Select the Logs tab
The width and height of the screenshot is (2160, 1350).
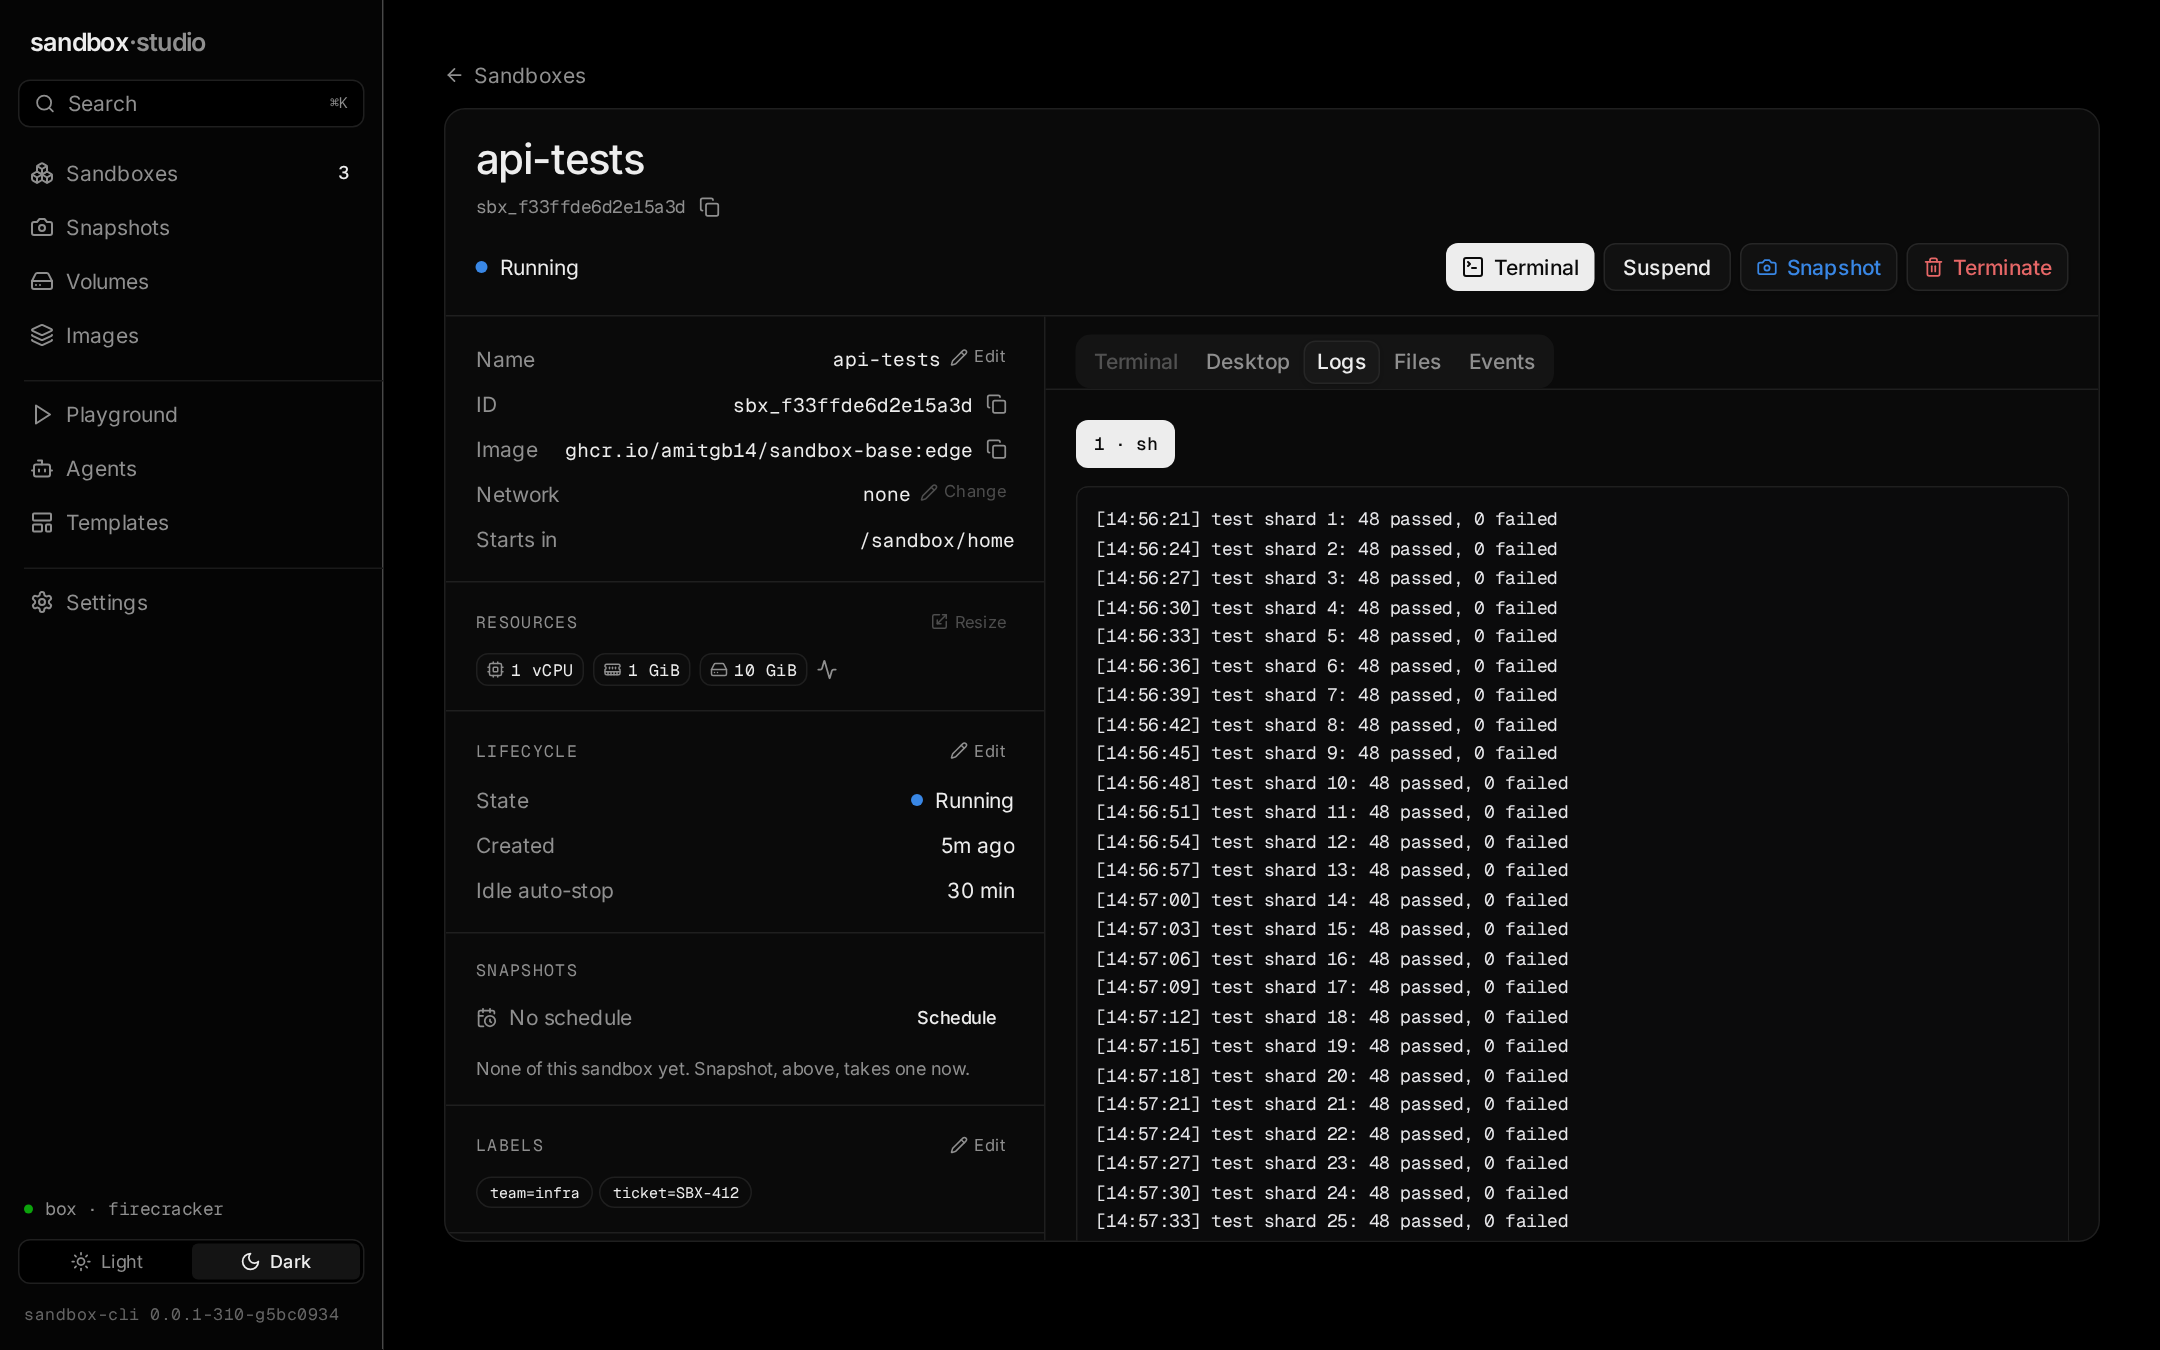(1341, 361)
